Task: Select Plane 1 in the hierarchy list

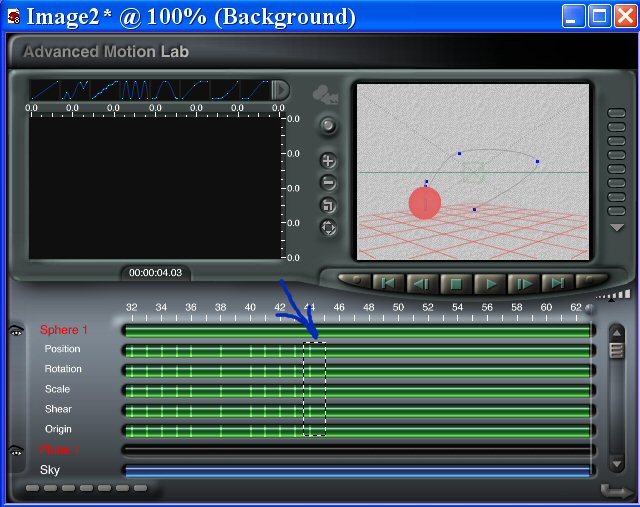Action: click(59, 449)
